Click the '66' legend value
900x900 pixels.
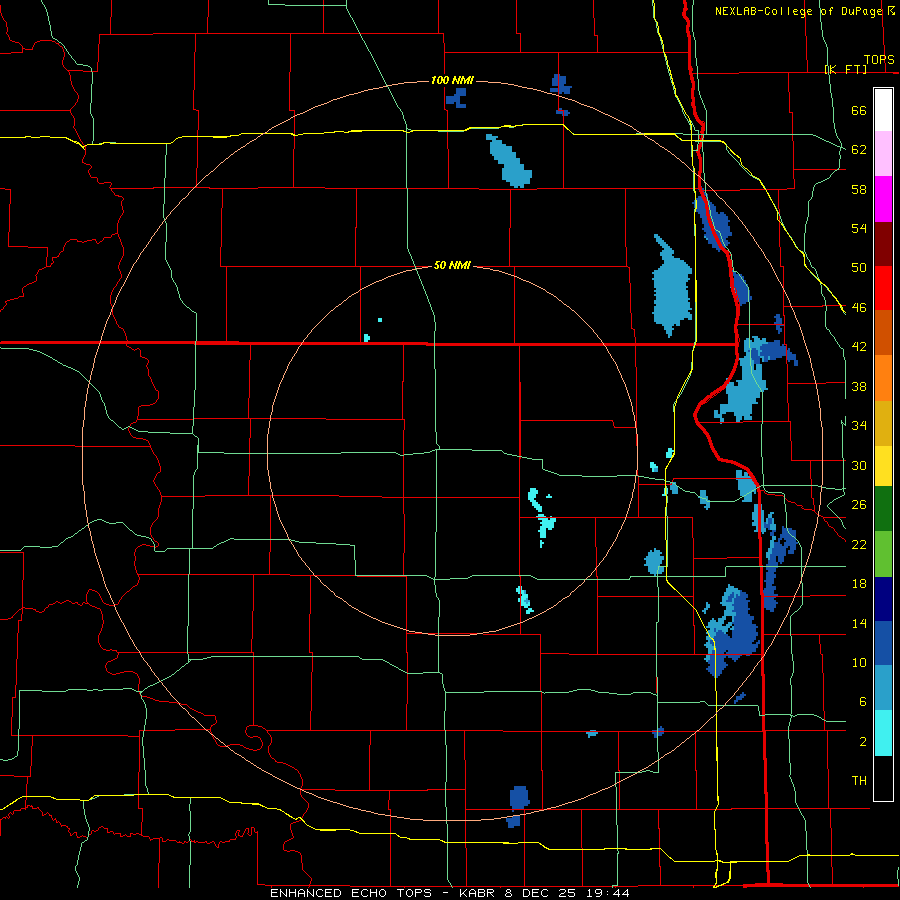[859, 110]
